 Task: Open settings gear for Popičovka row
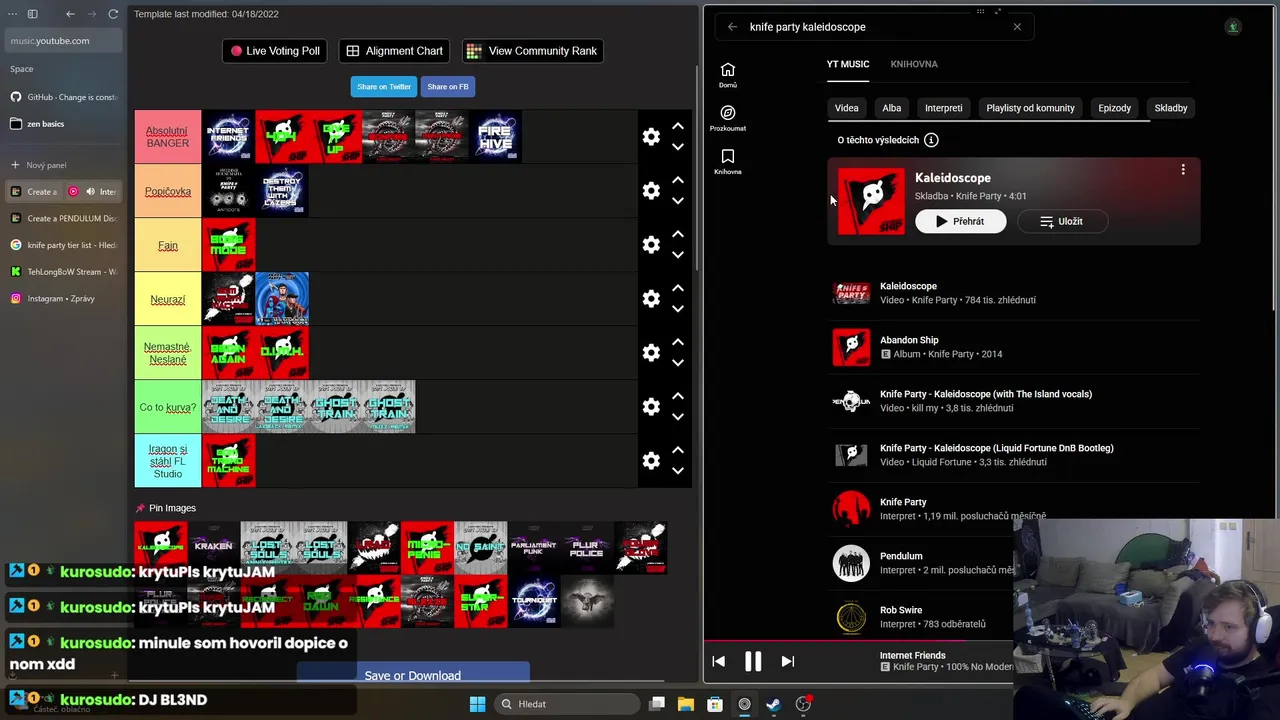651,191
